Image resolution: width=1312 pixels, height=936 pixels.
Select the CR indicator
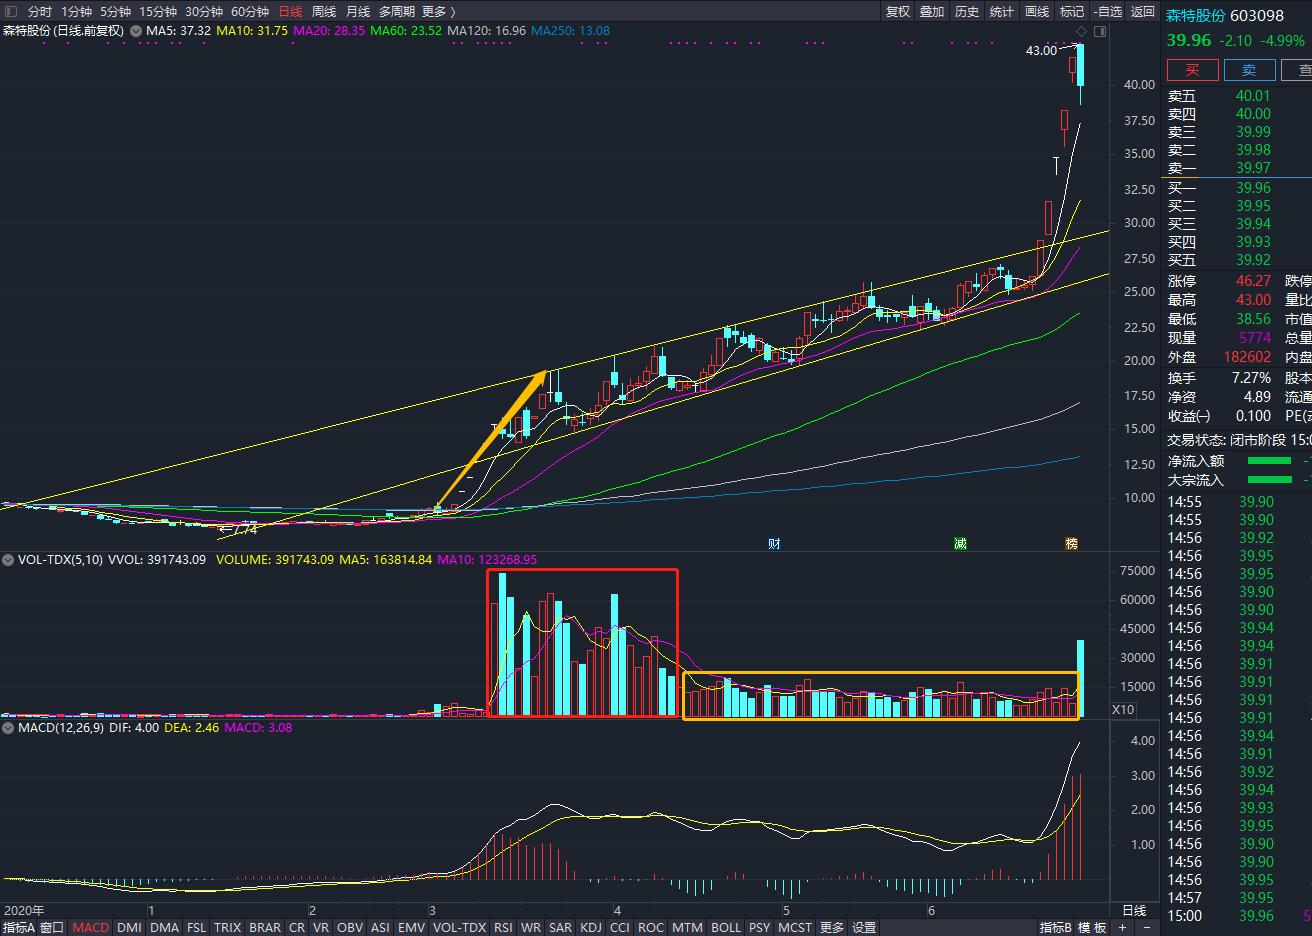click(297, 927)
